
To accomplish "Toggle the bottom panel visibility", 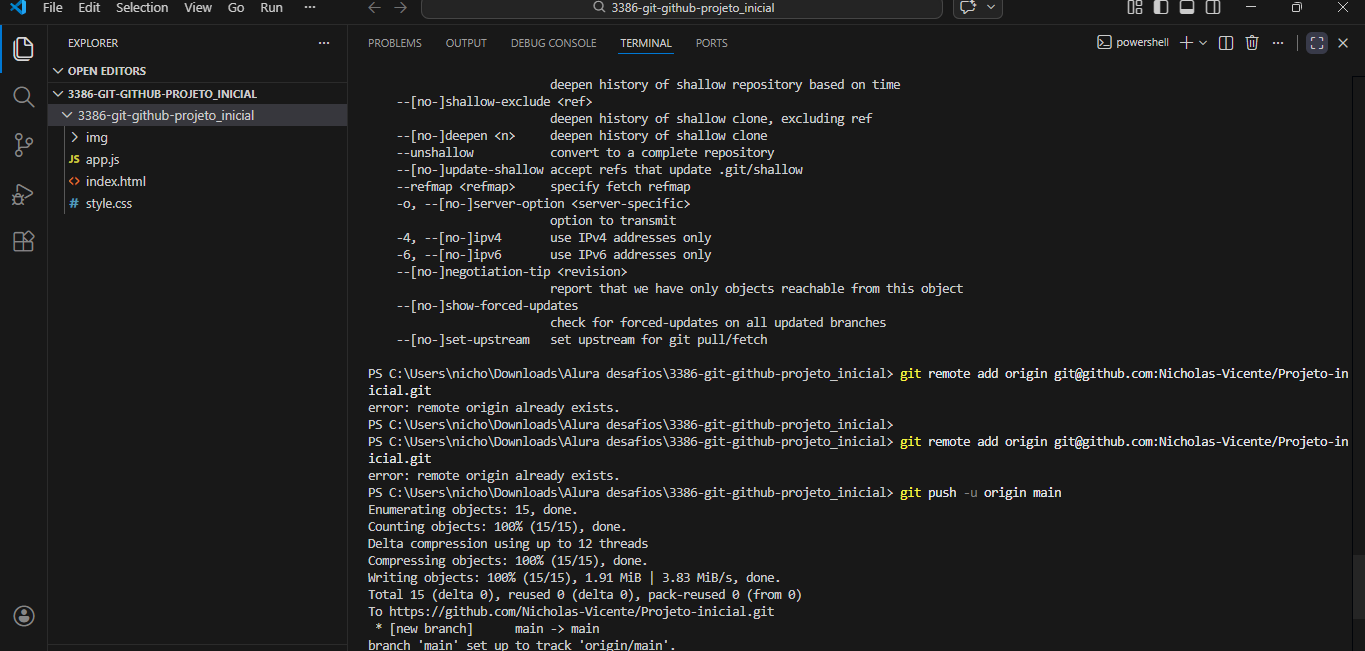I will (1187, 8).
